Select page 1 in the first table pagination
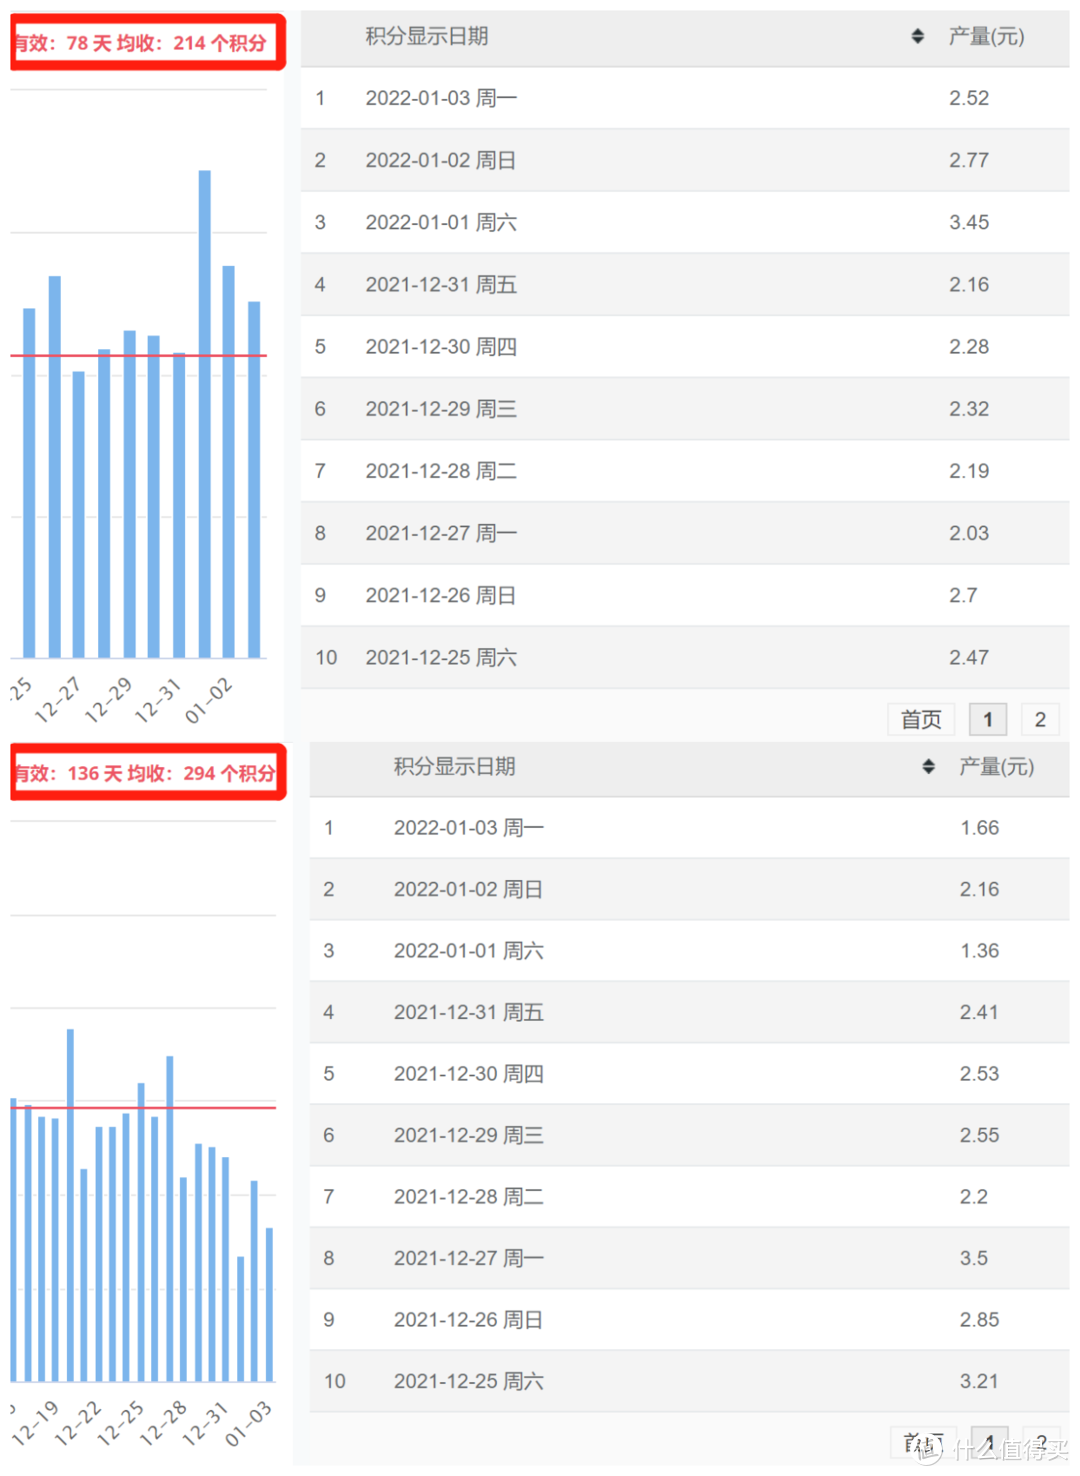 [x=988, y=719]
